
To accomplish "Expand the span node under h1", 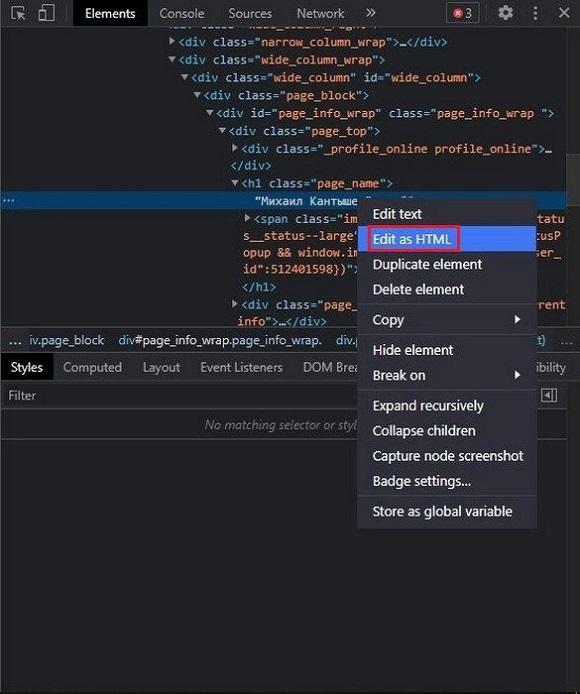I will coord(248,218).
